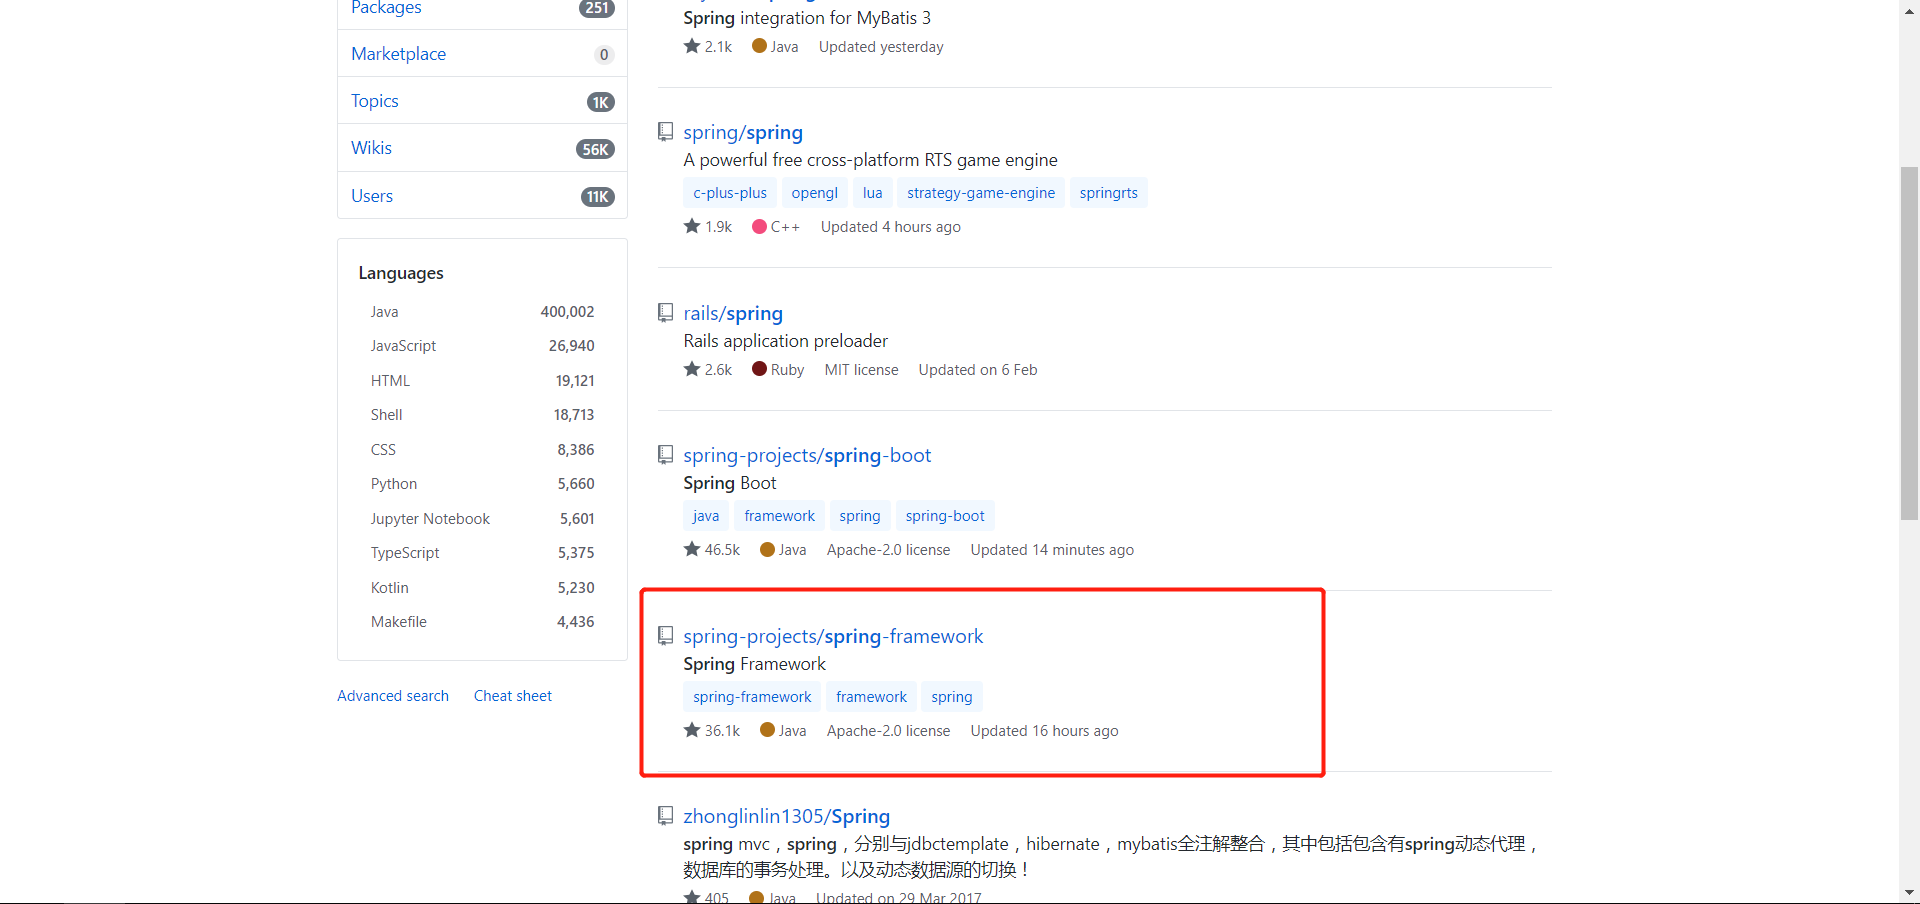Click the Users count badge 11K
Image resolution: width=1920 pixels, height=904 pixels.
(x=598, y=197)
